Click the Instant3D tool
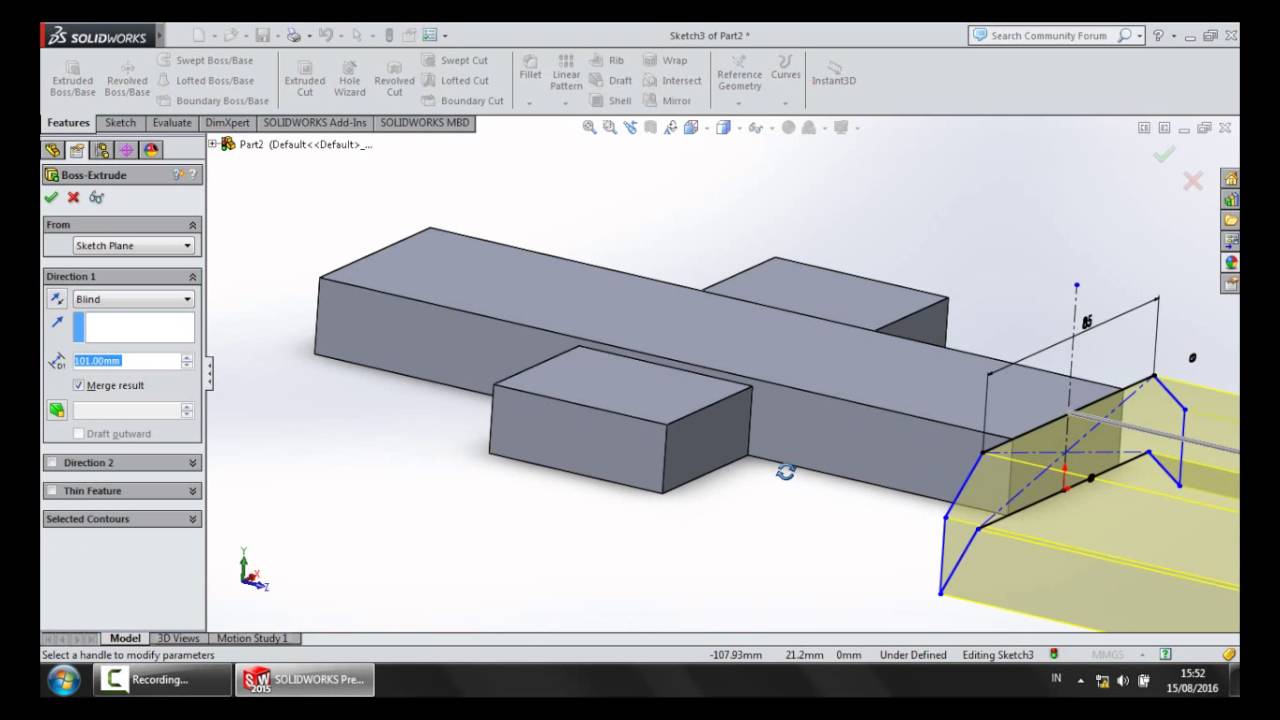1280x720 pixels. [834, 72]
